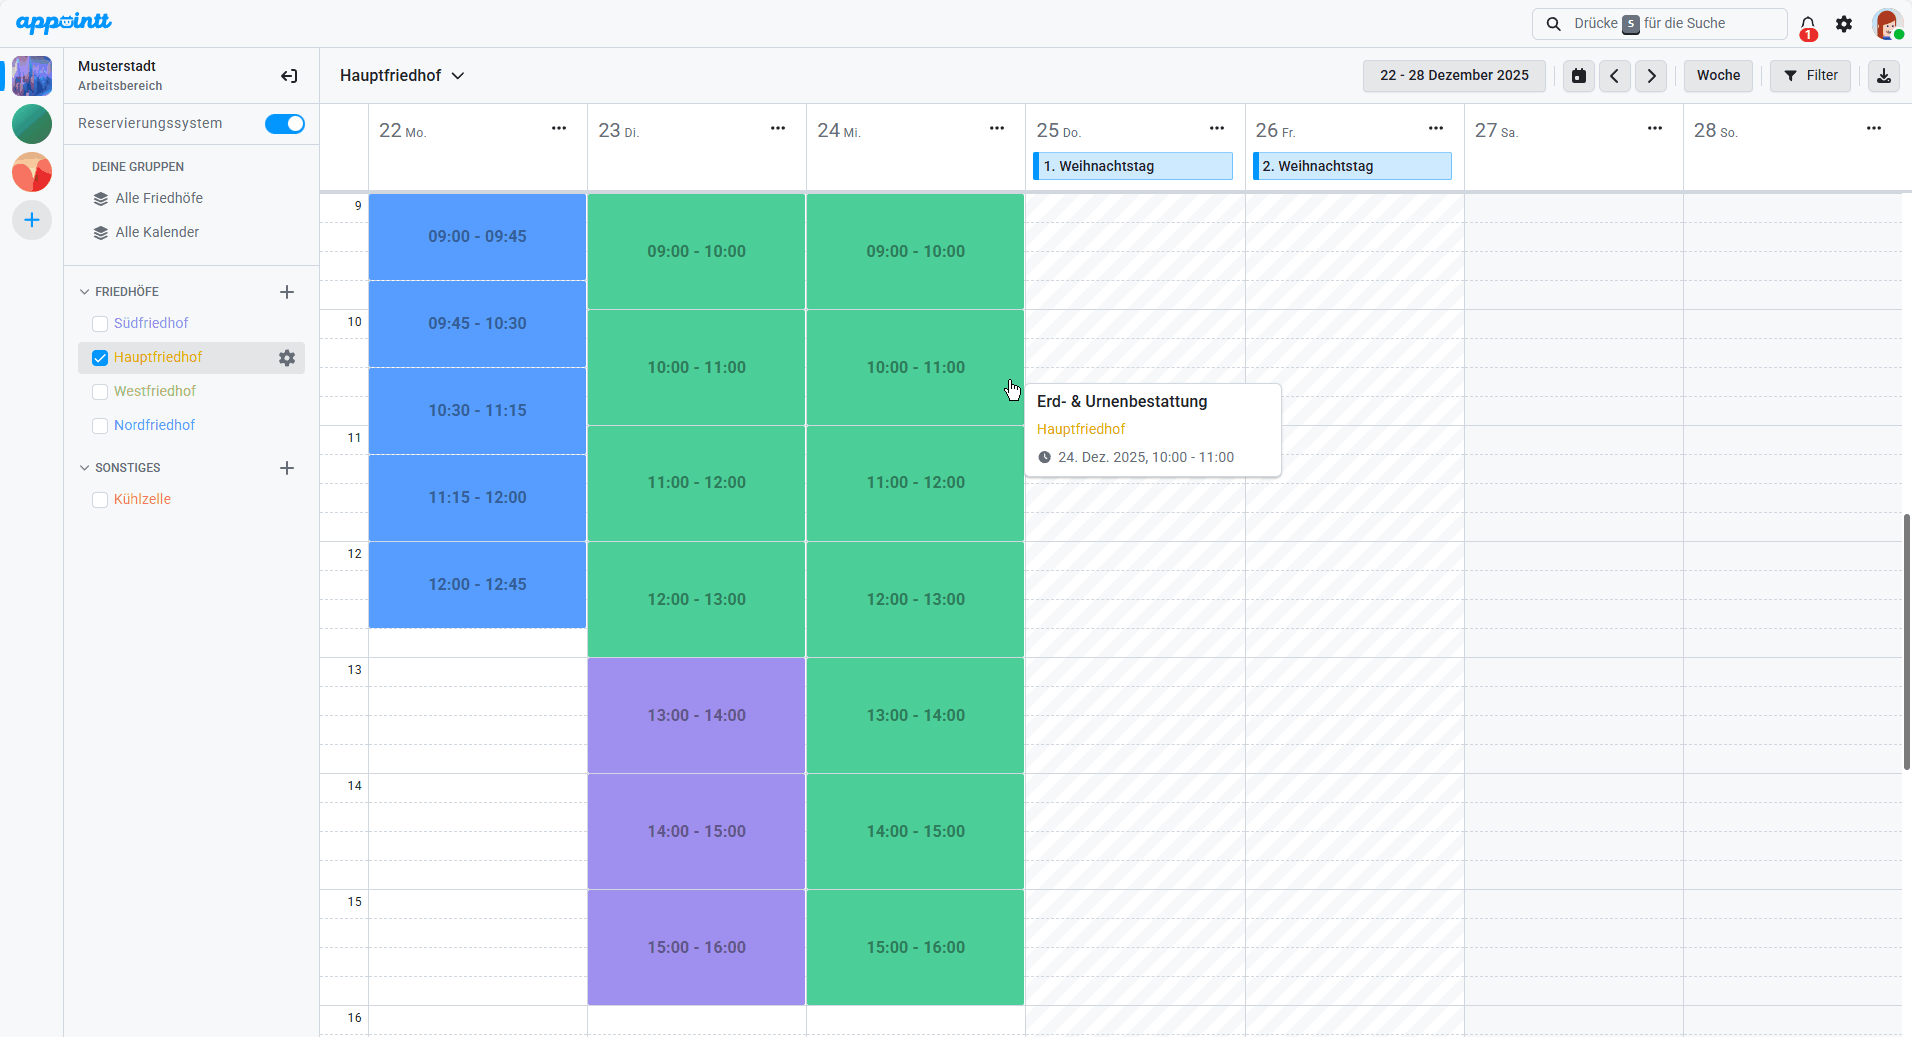Open the three-dot menu for 24 Mi.
1912x1037 pixels.
(997, 128)
